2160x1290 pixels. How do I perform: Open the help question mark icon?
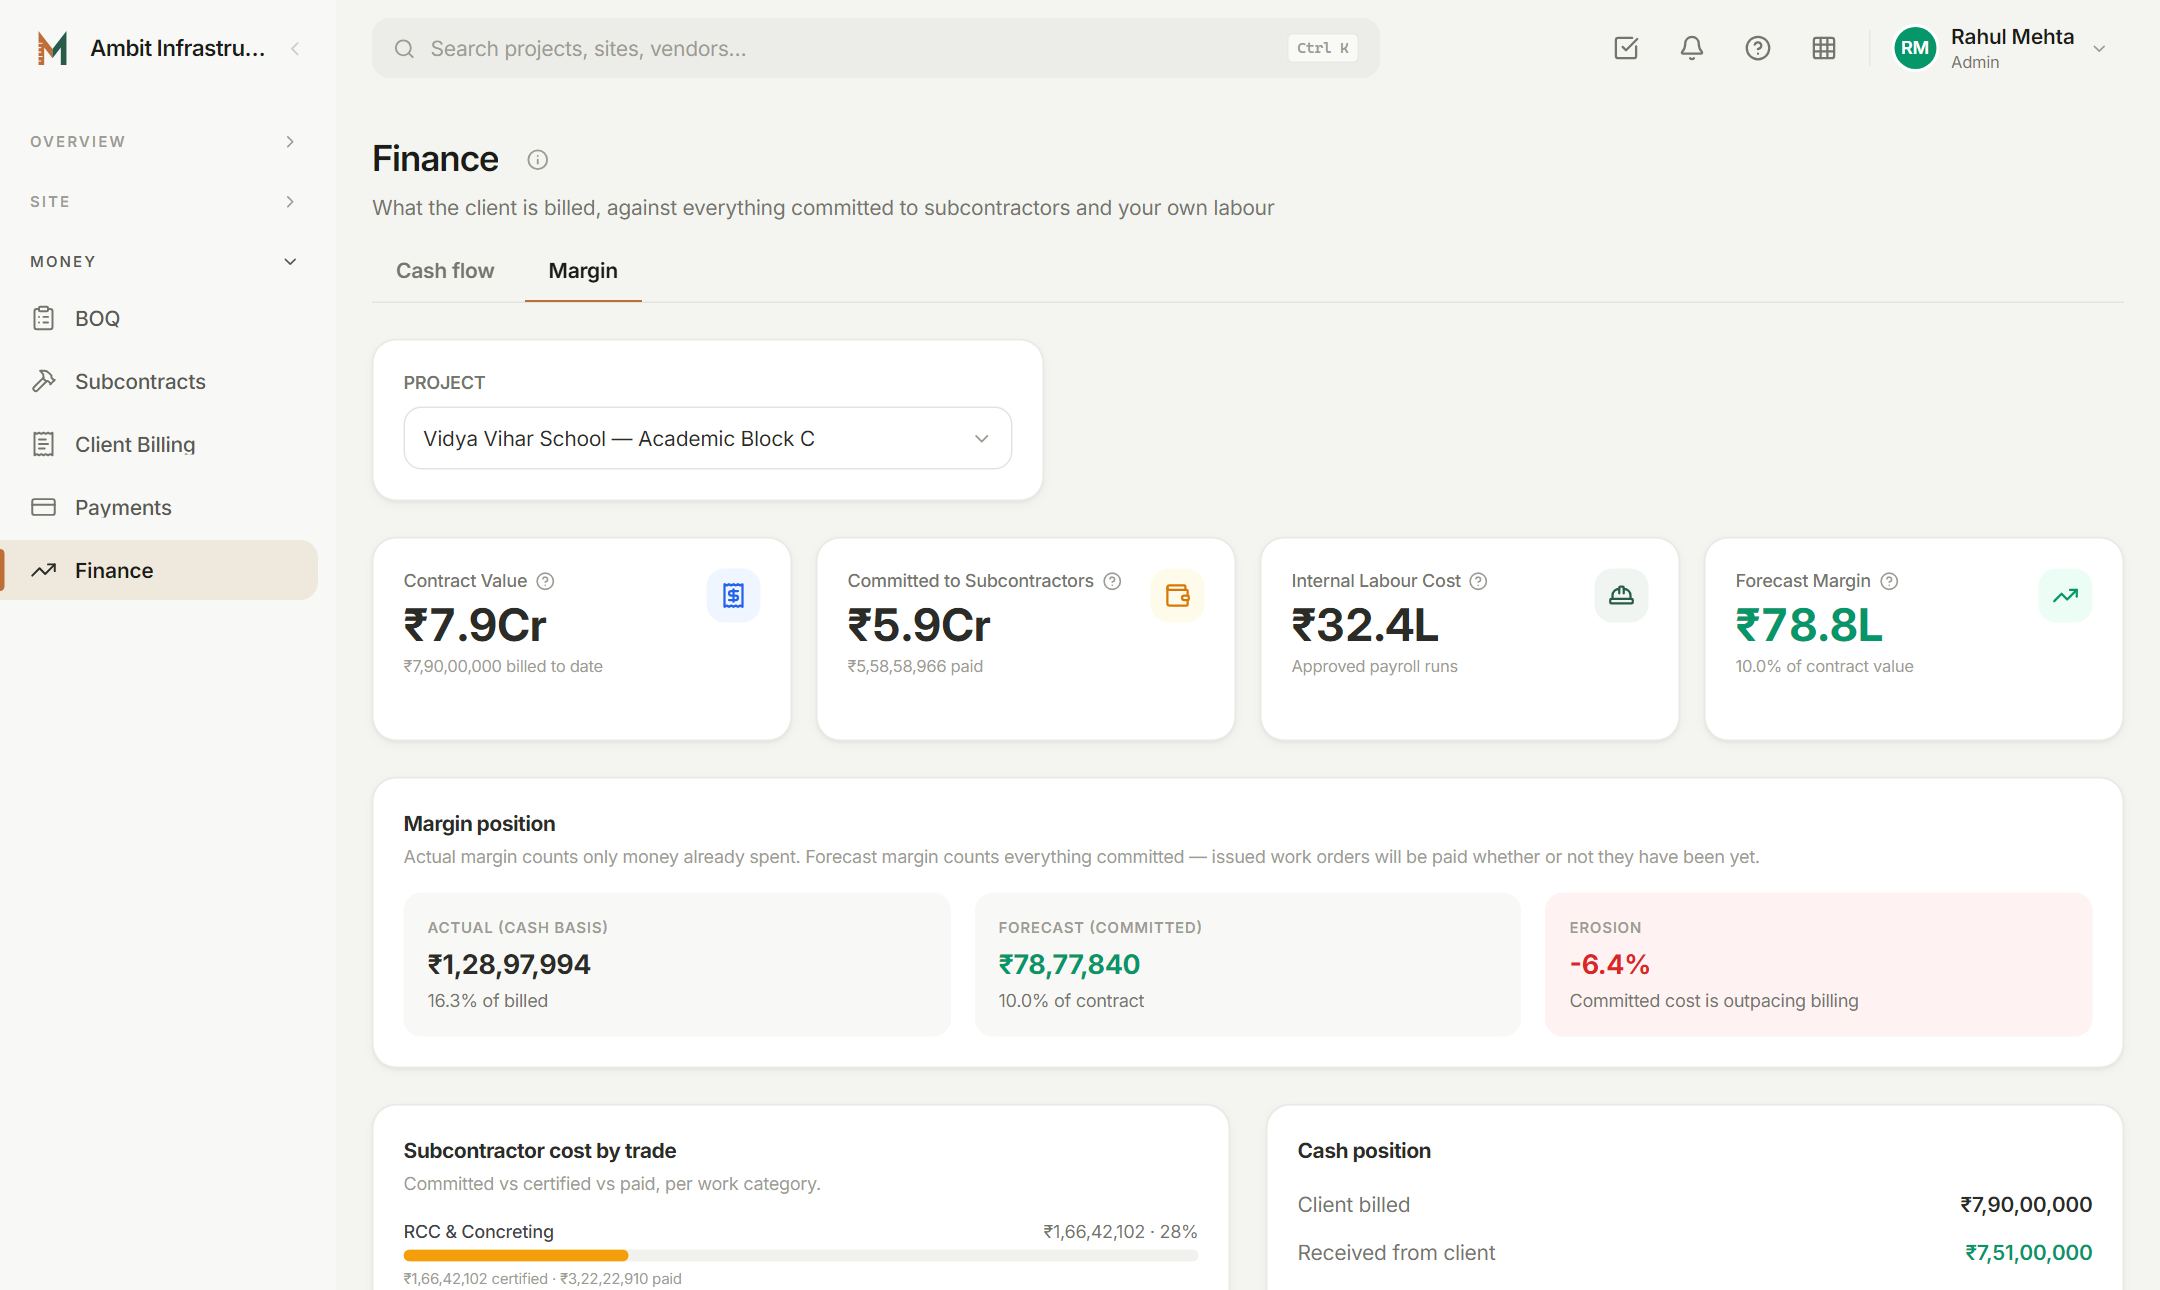[1758, 48]
